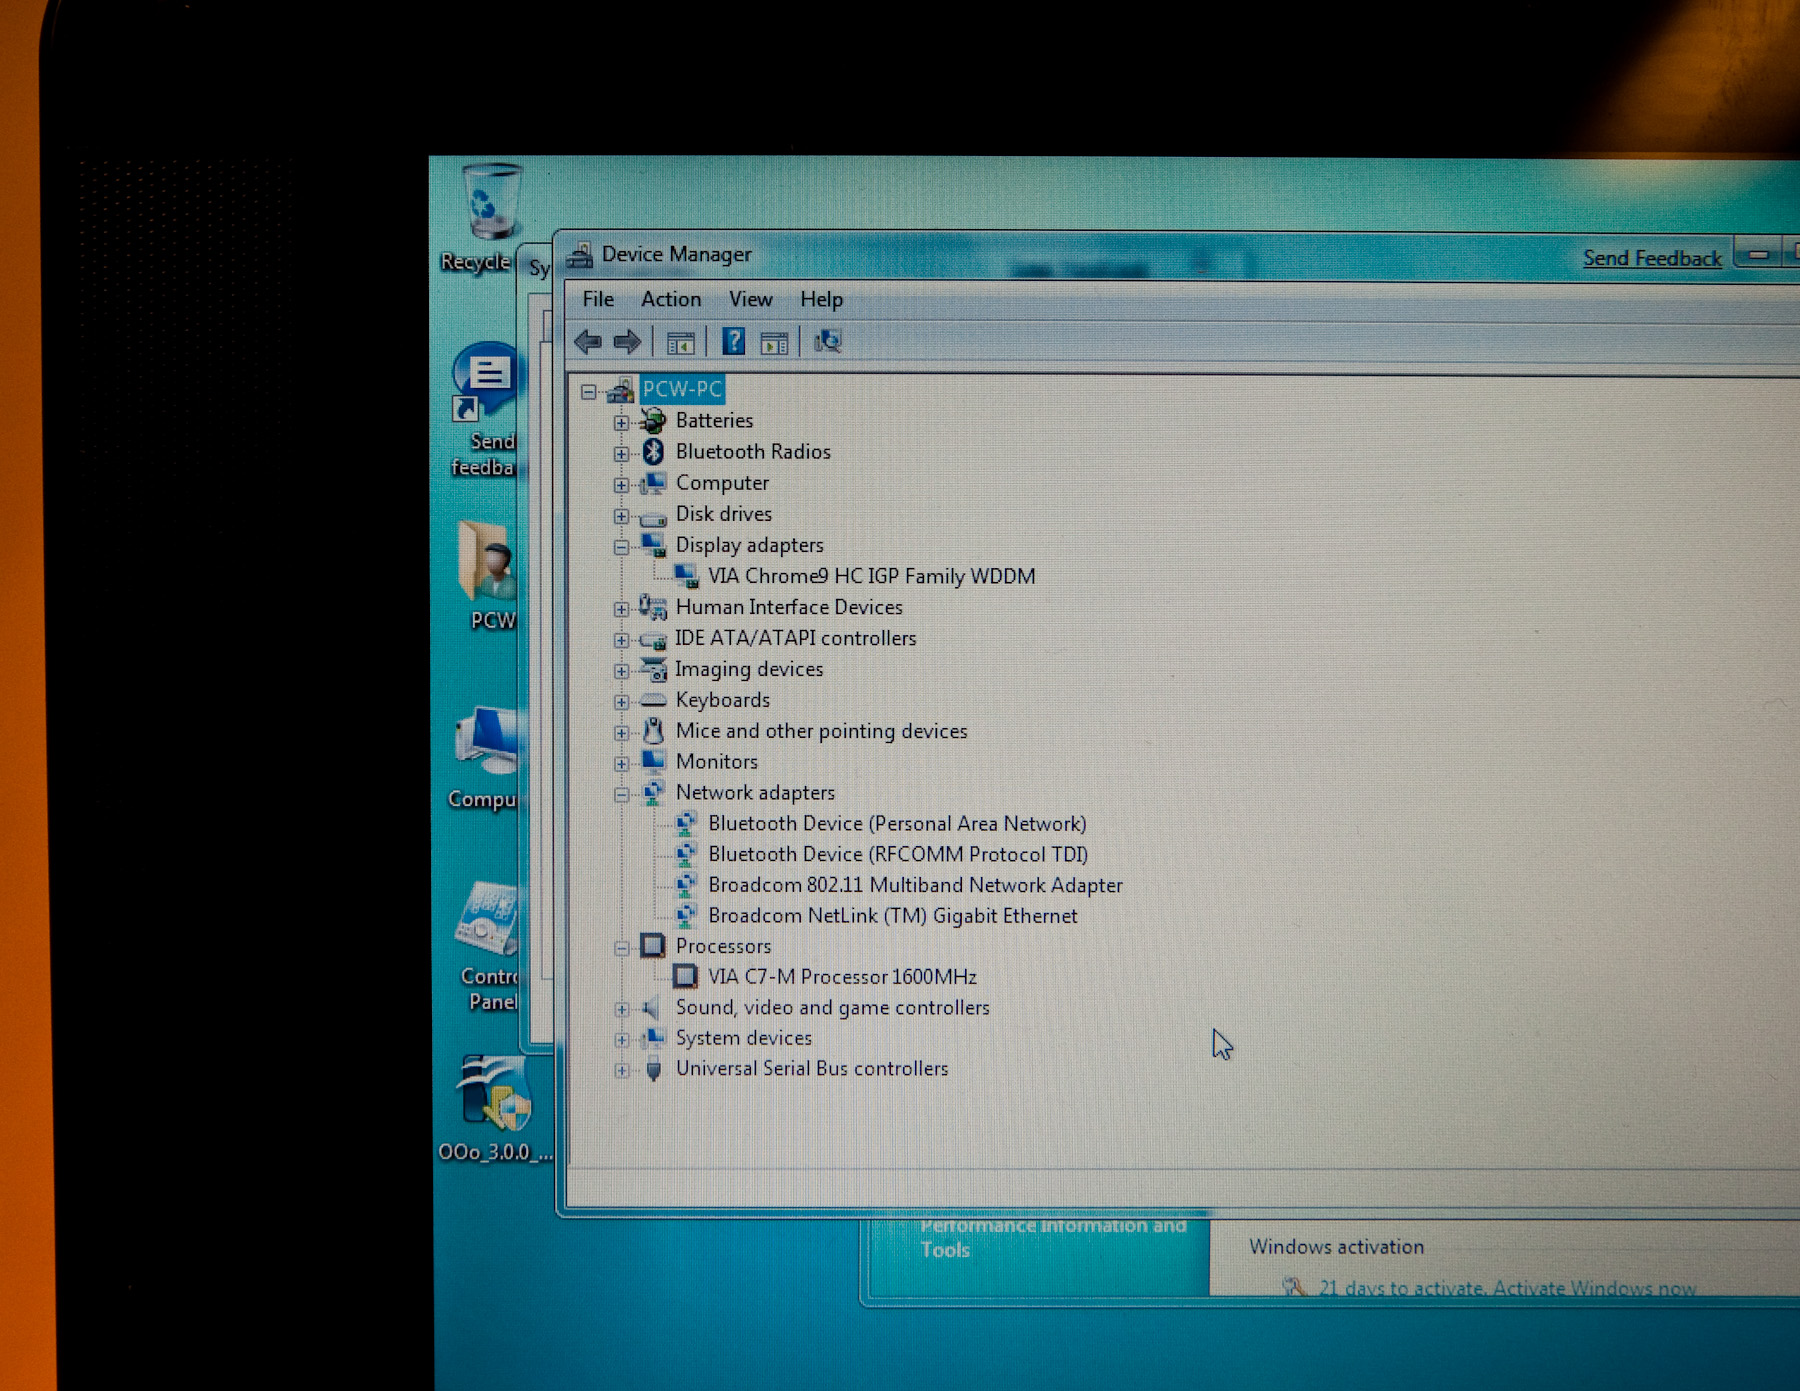Click the Send Feedback link
Viewport: 1800px width, 1391px height.
[x=1651, y=258]
